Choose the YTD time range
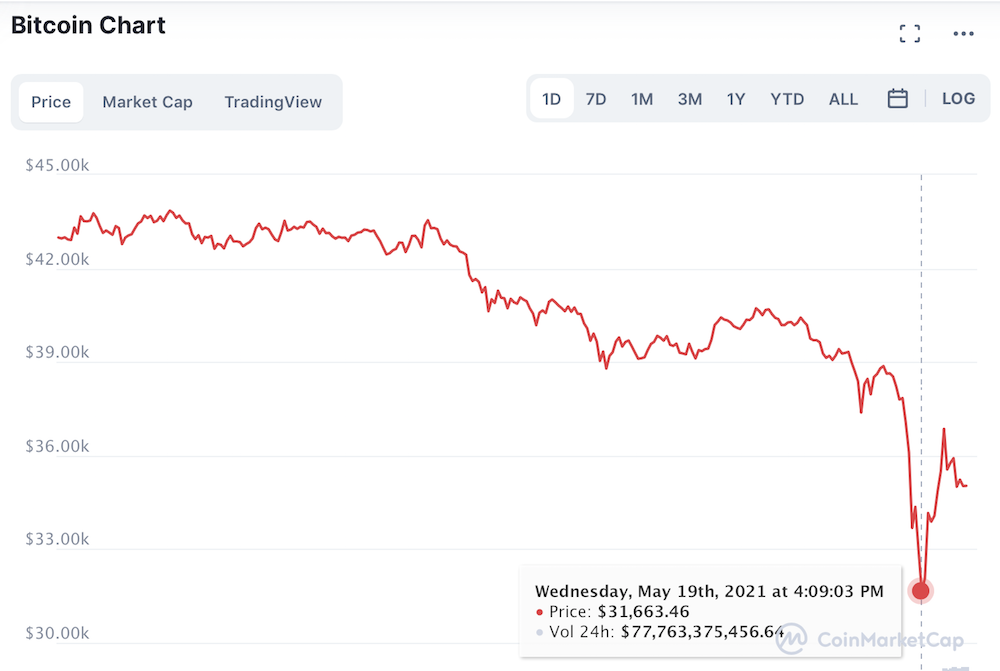Screen dimensions: 1000x671 point(787,100)
